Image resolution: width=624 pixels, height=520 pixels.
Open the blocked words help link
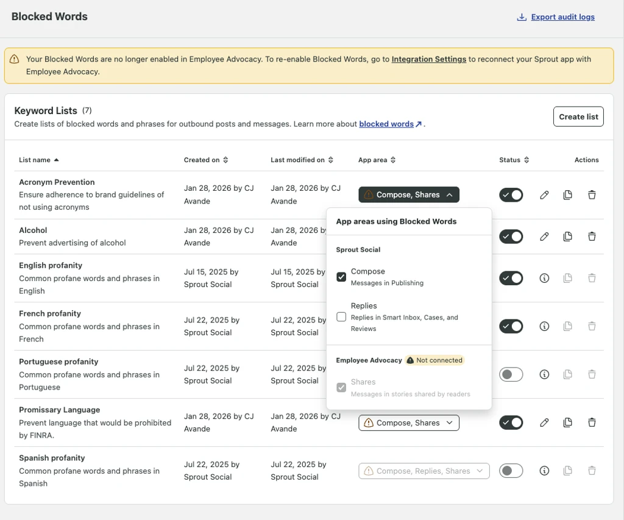click(x=390, y=124)
